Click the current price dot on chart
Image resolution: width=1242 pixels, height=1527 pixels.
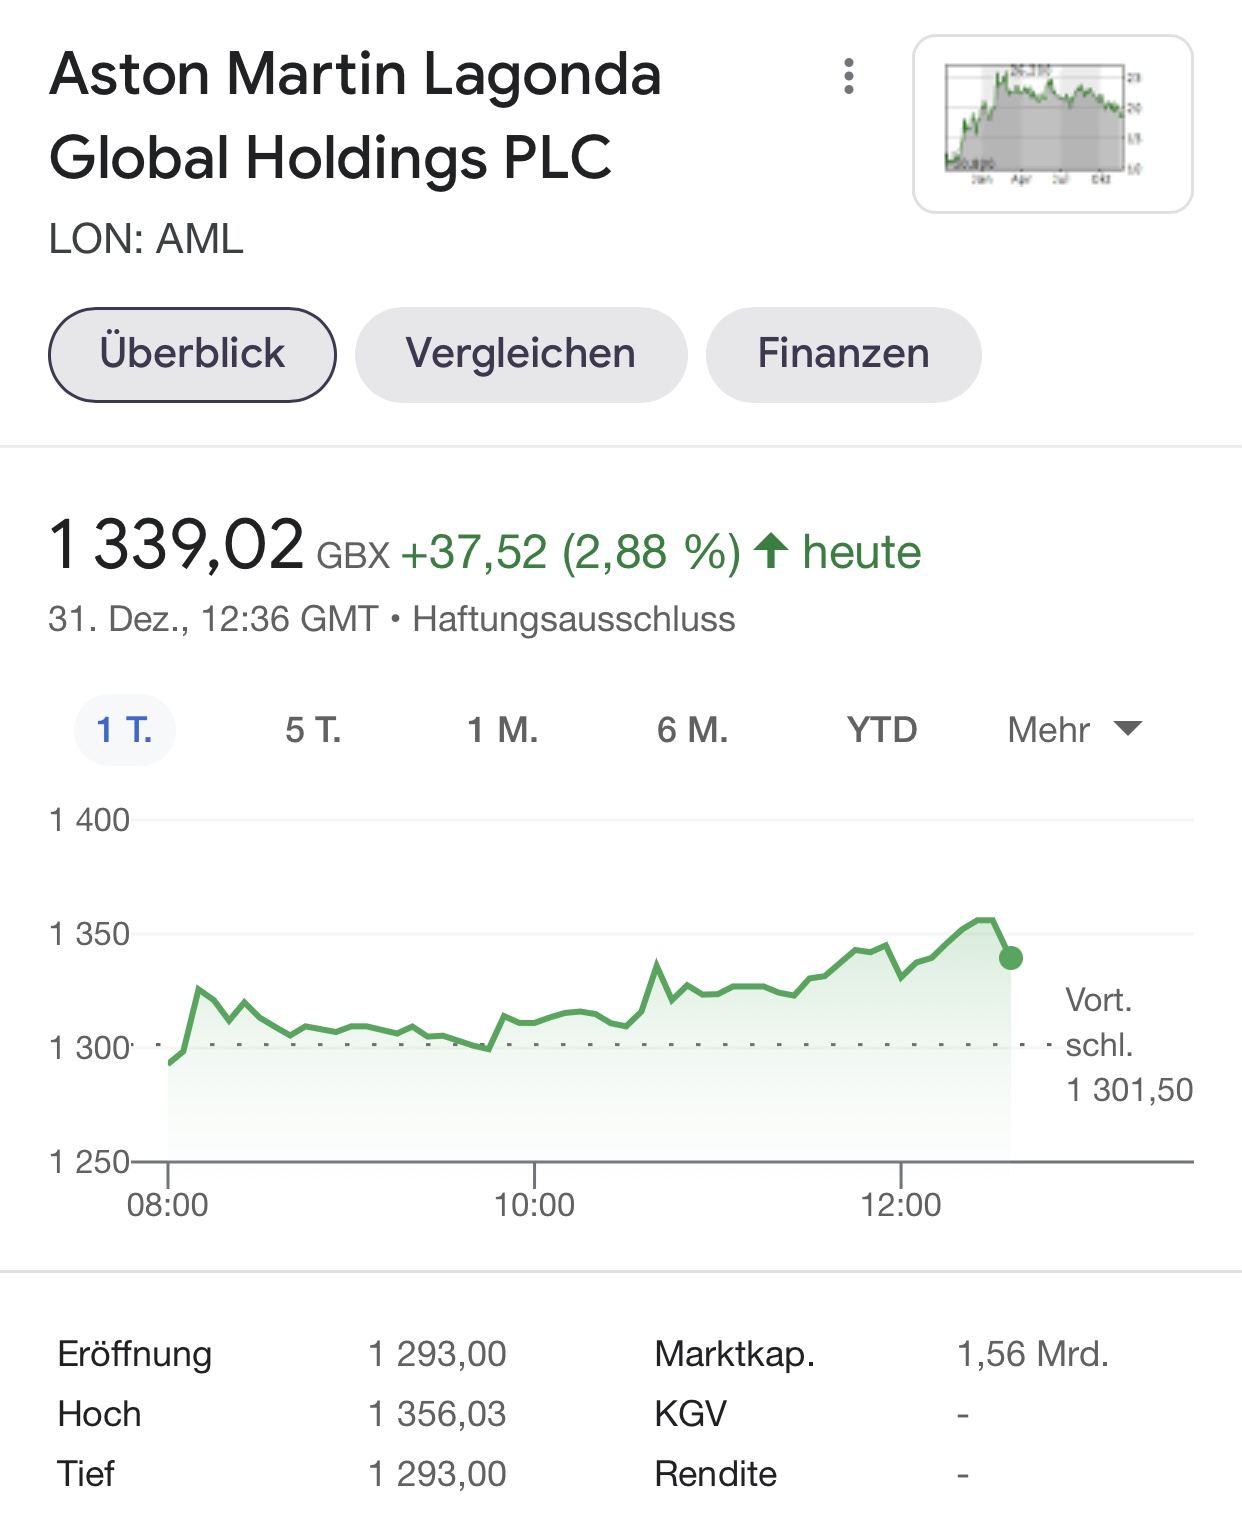point(1011,958)
